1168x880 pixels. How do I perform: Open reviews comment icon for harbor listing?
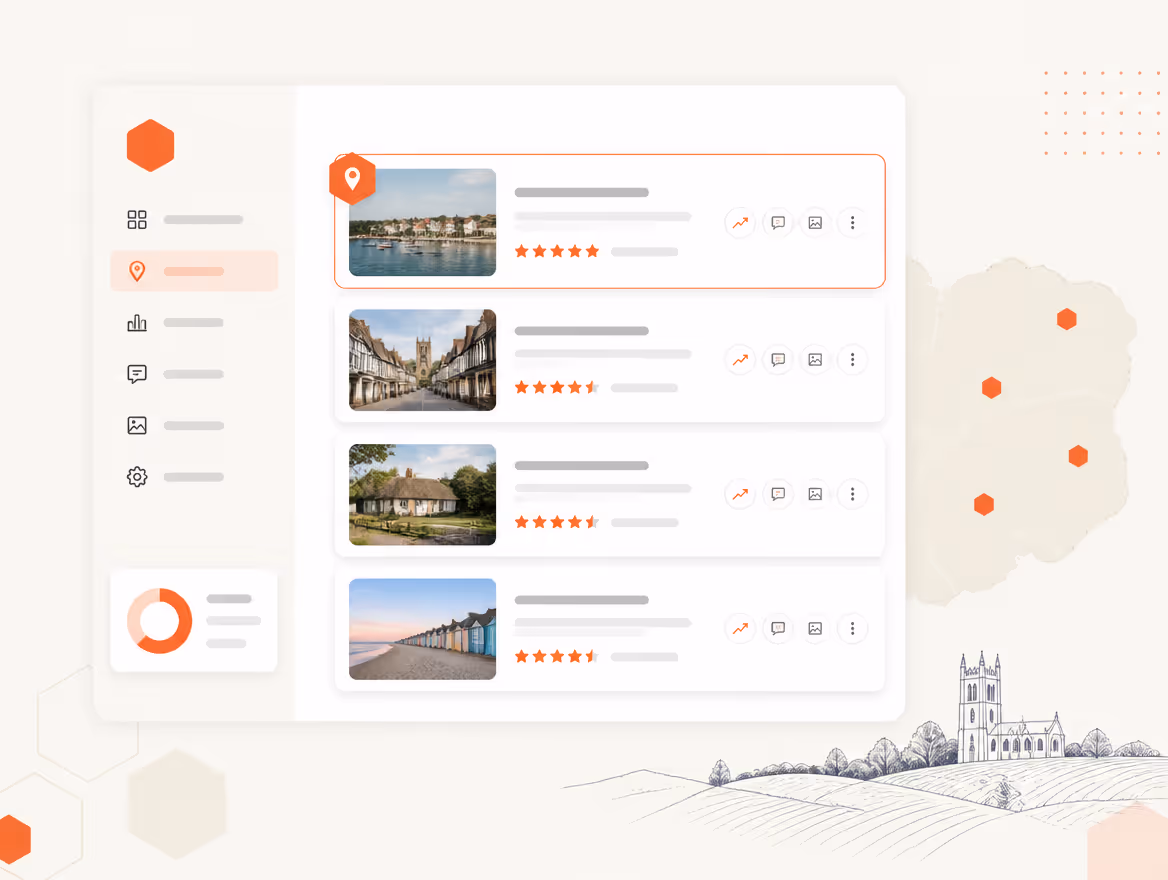click(778, 223)
